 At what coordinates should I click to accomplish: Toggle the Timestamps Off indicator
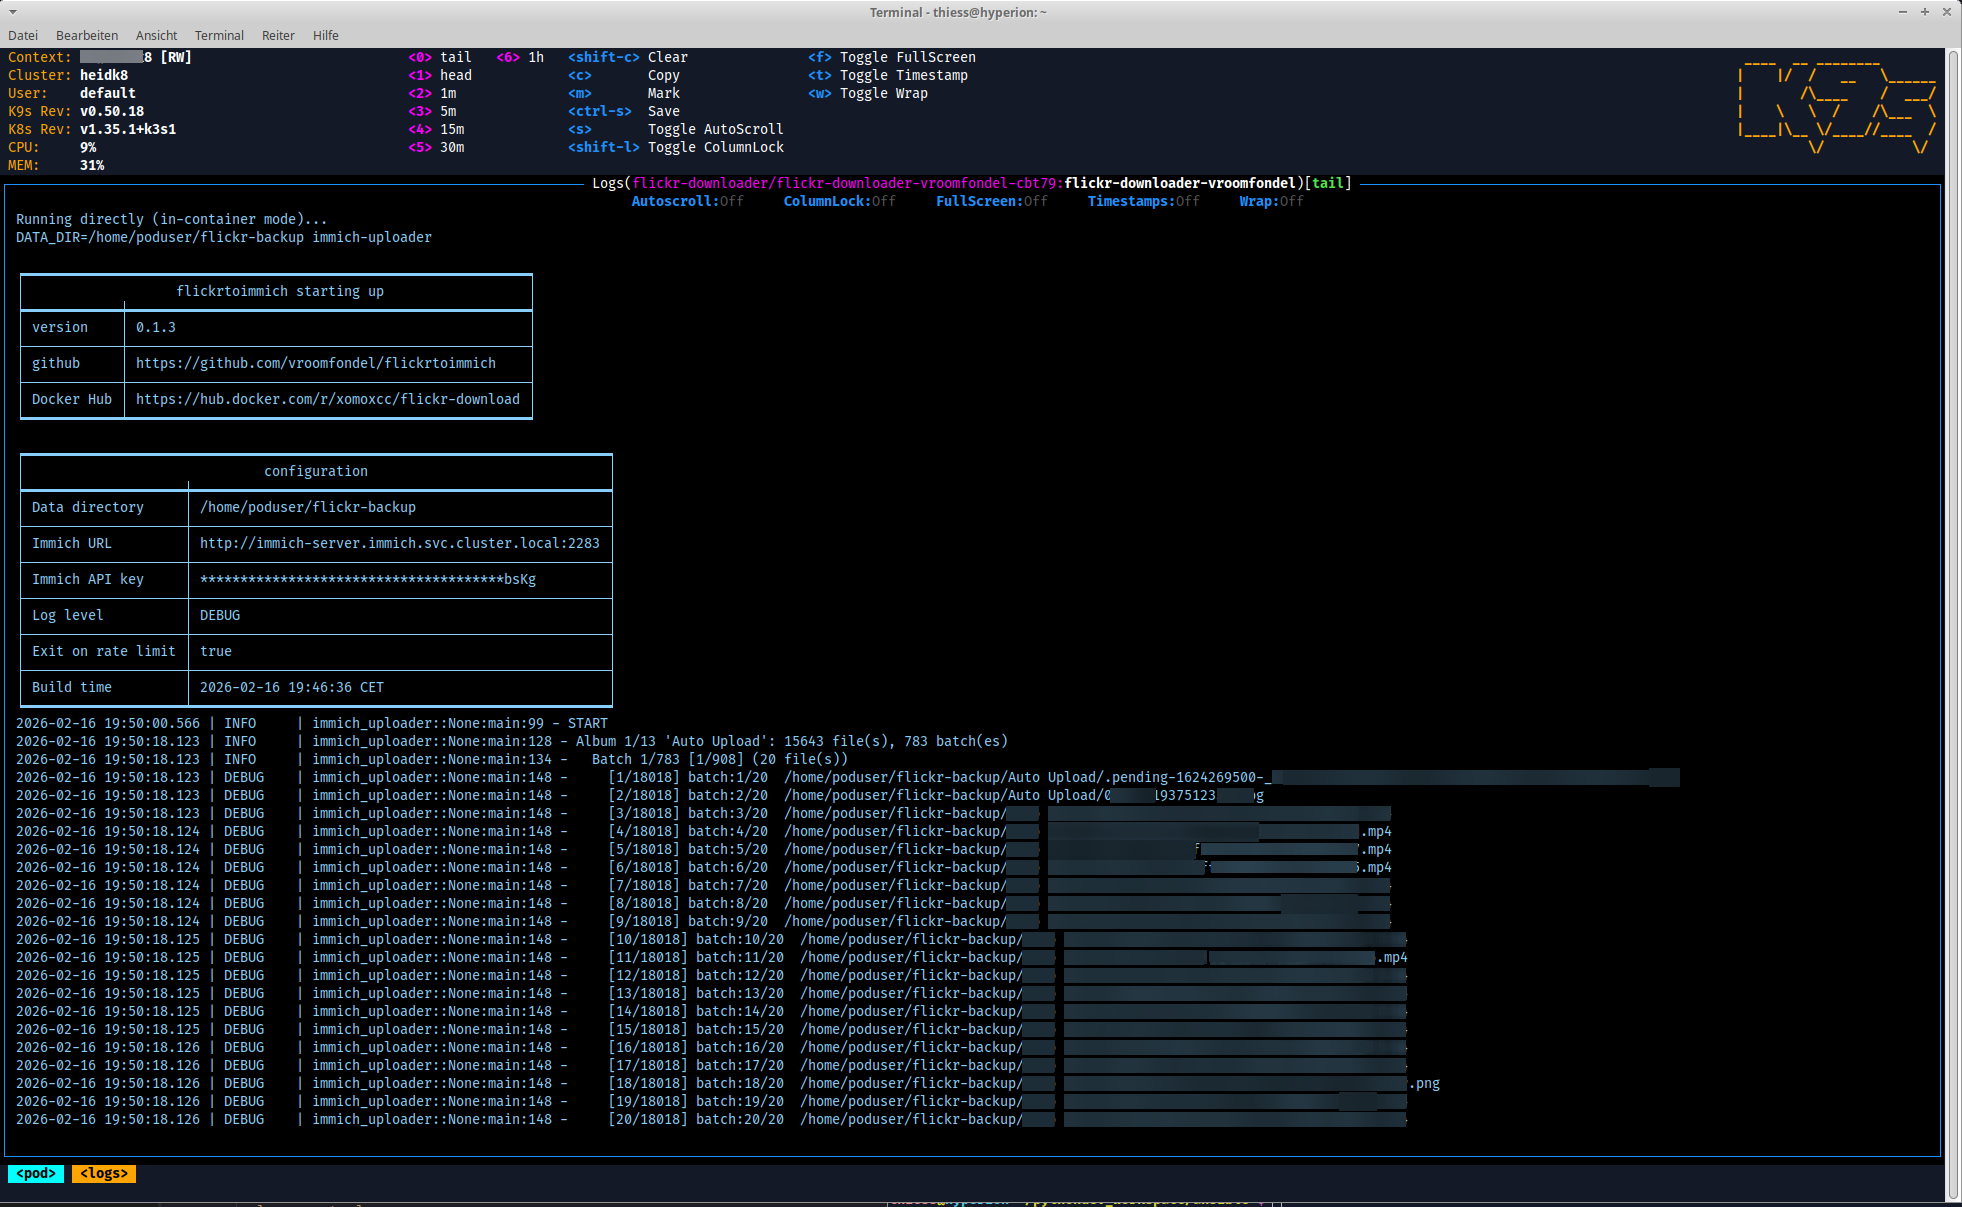tap(1143, 201)
